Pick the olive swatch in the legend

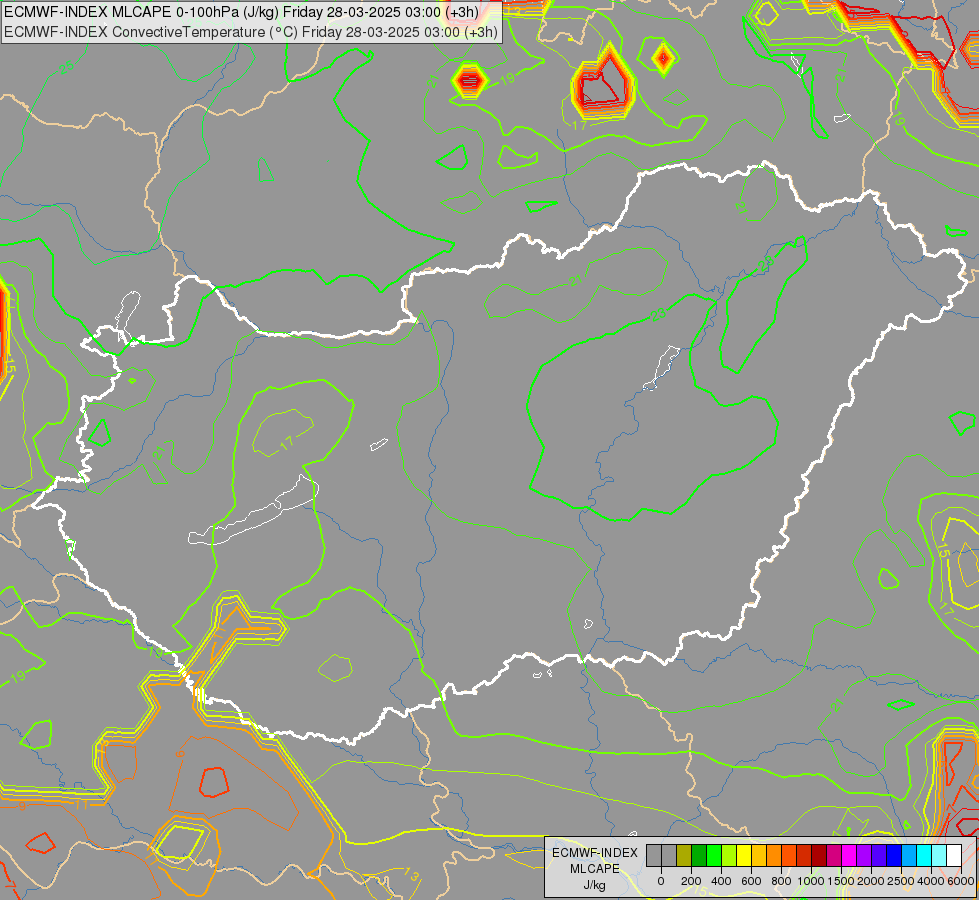(684, 855)
